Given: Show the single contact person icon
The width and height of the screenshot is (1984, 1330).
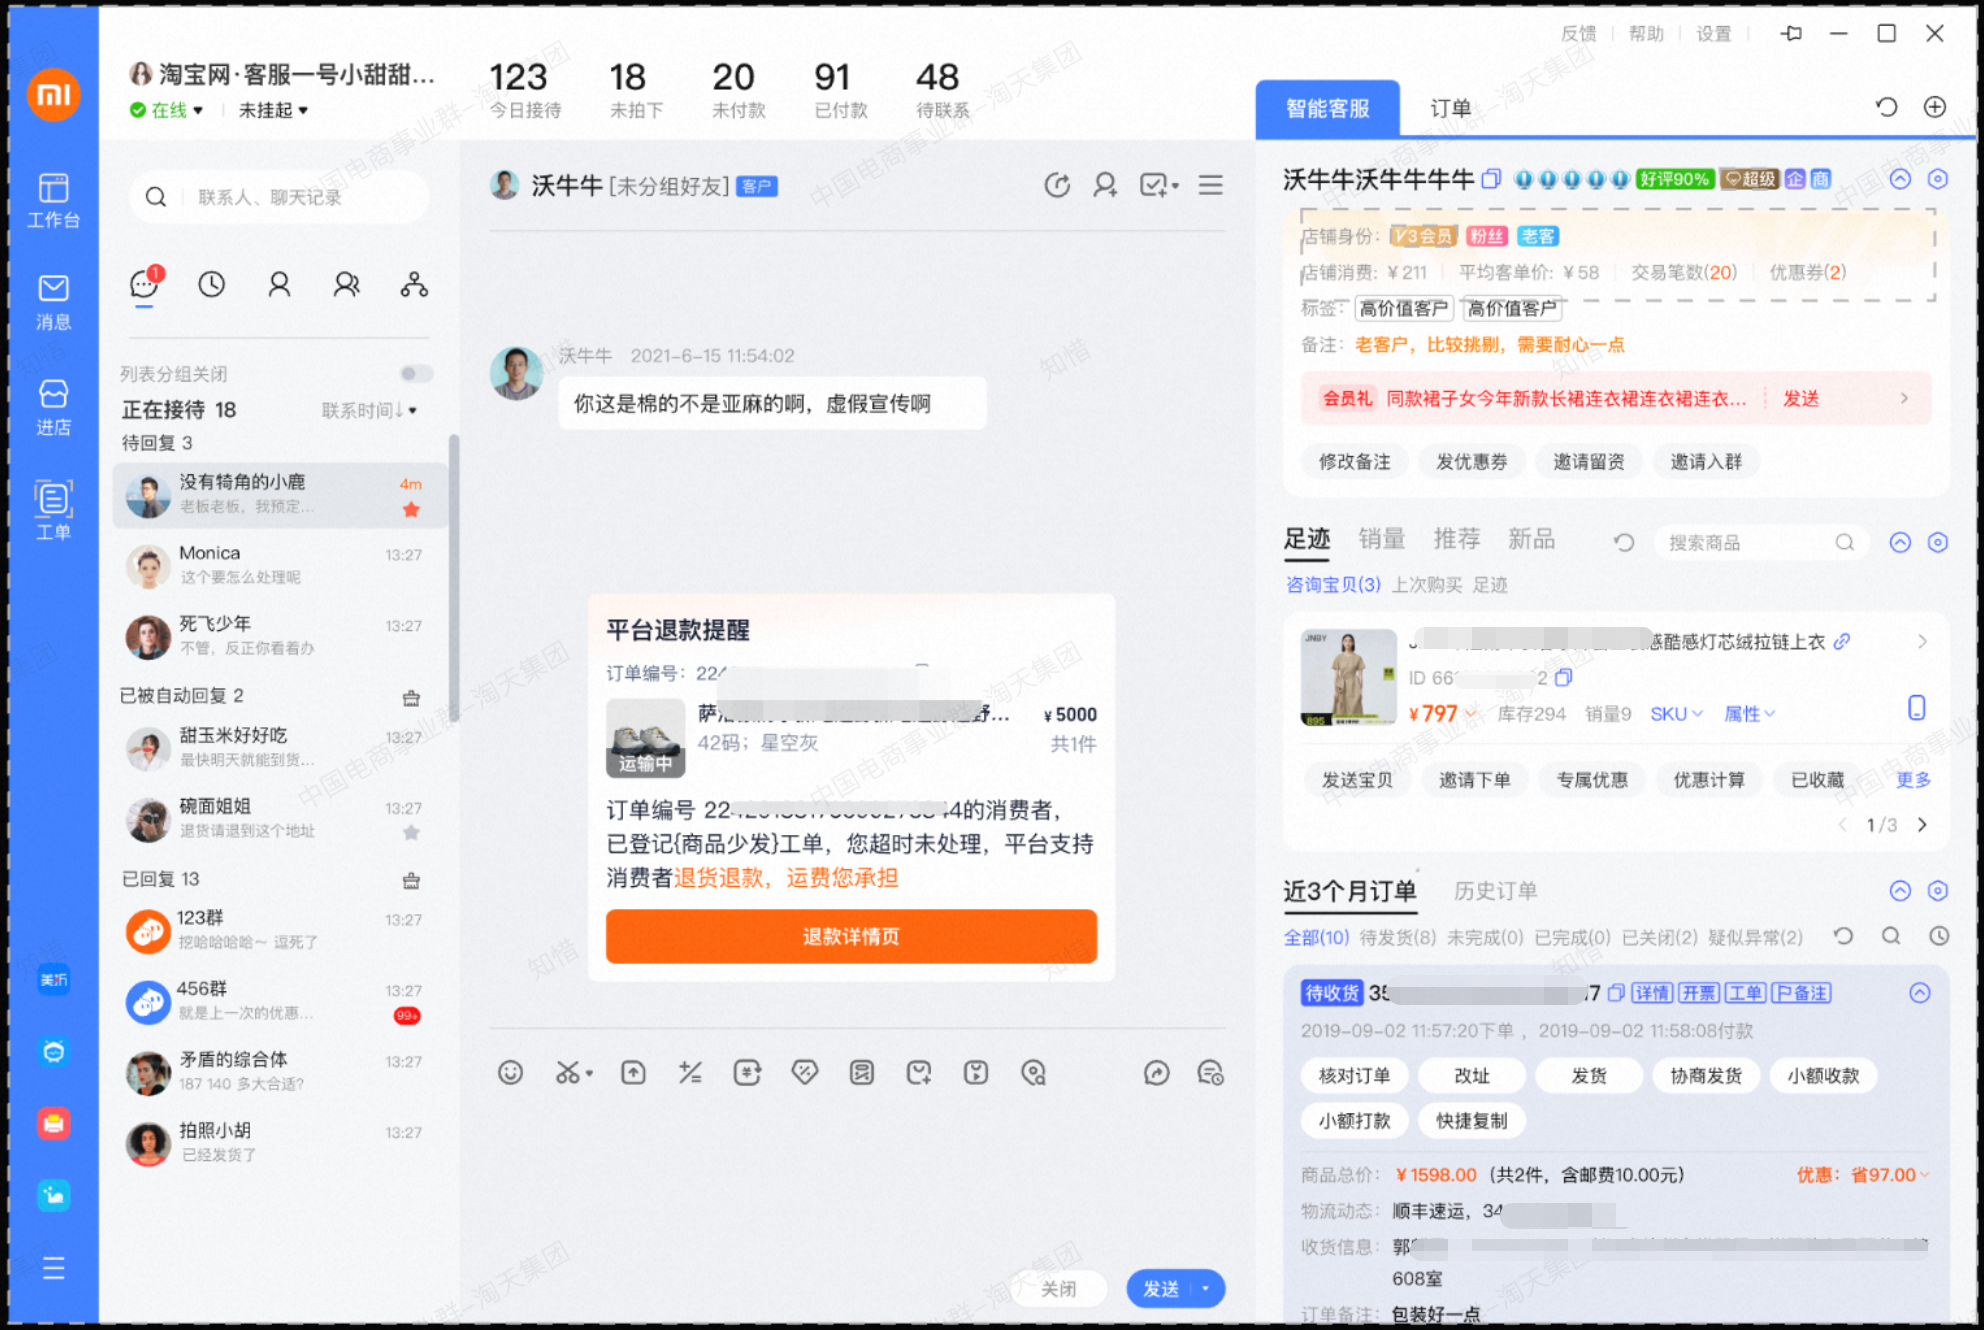Looking at the screenshot, I should click(x=279, y=285).
